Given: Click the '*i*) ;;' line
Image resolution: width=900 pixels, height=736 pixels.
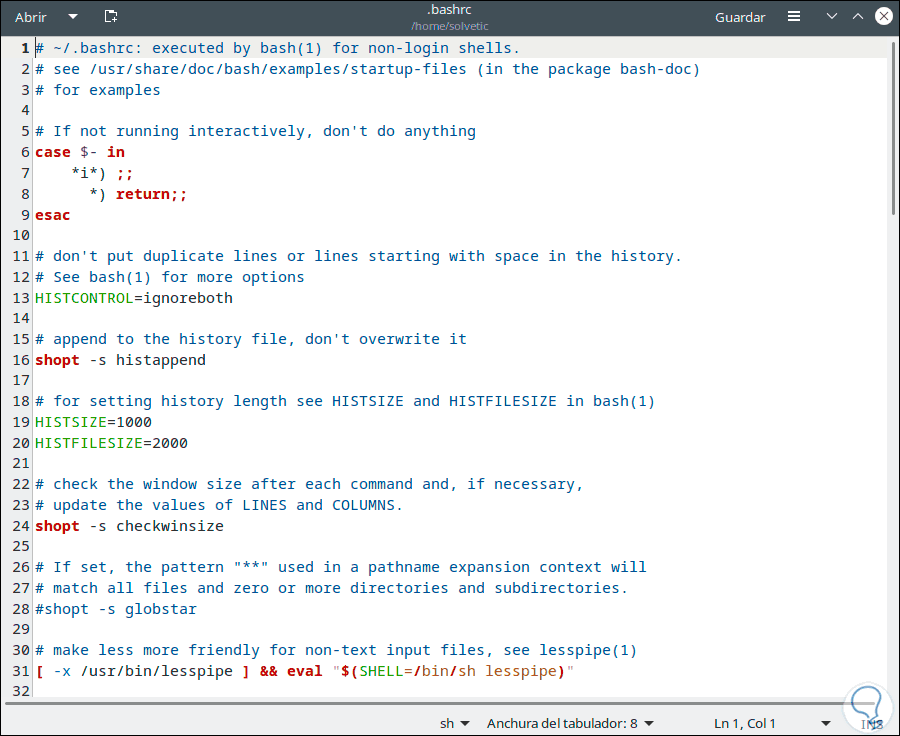Looking at the screenshot, I should coord(102,173).
